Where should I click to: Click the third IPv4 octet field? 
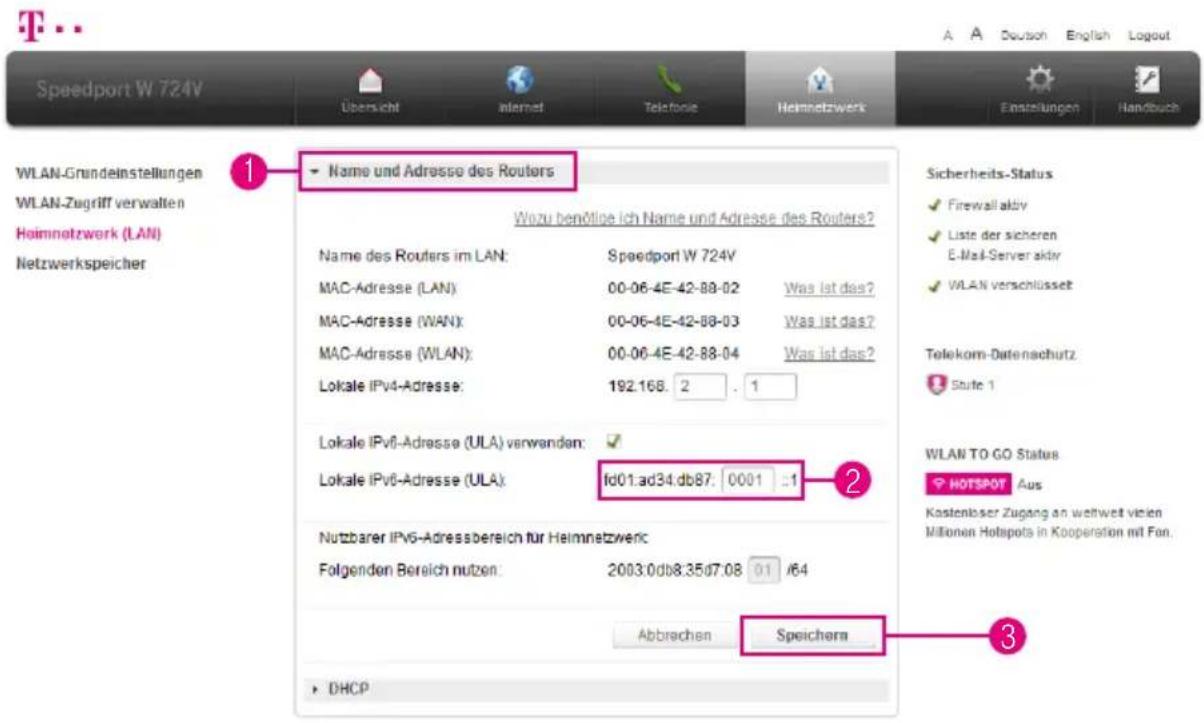pyautogui.click(x=698, y=387)
